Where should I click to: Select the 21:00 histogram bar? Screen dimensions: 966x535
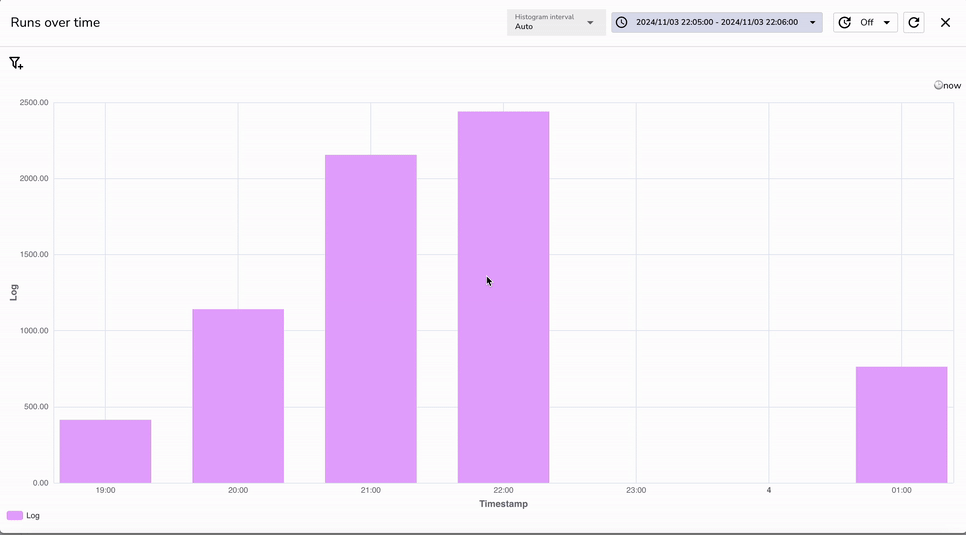pos(371,319)
